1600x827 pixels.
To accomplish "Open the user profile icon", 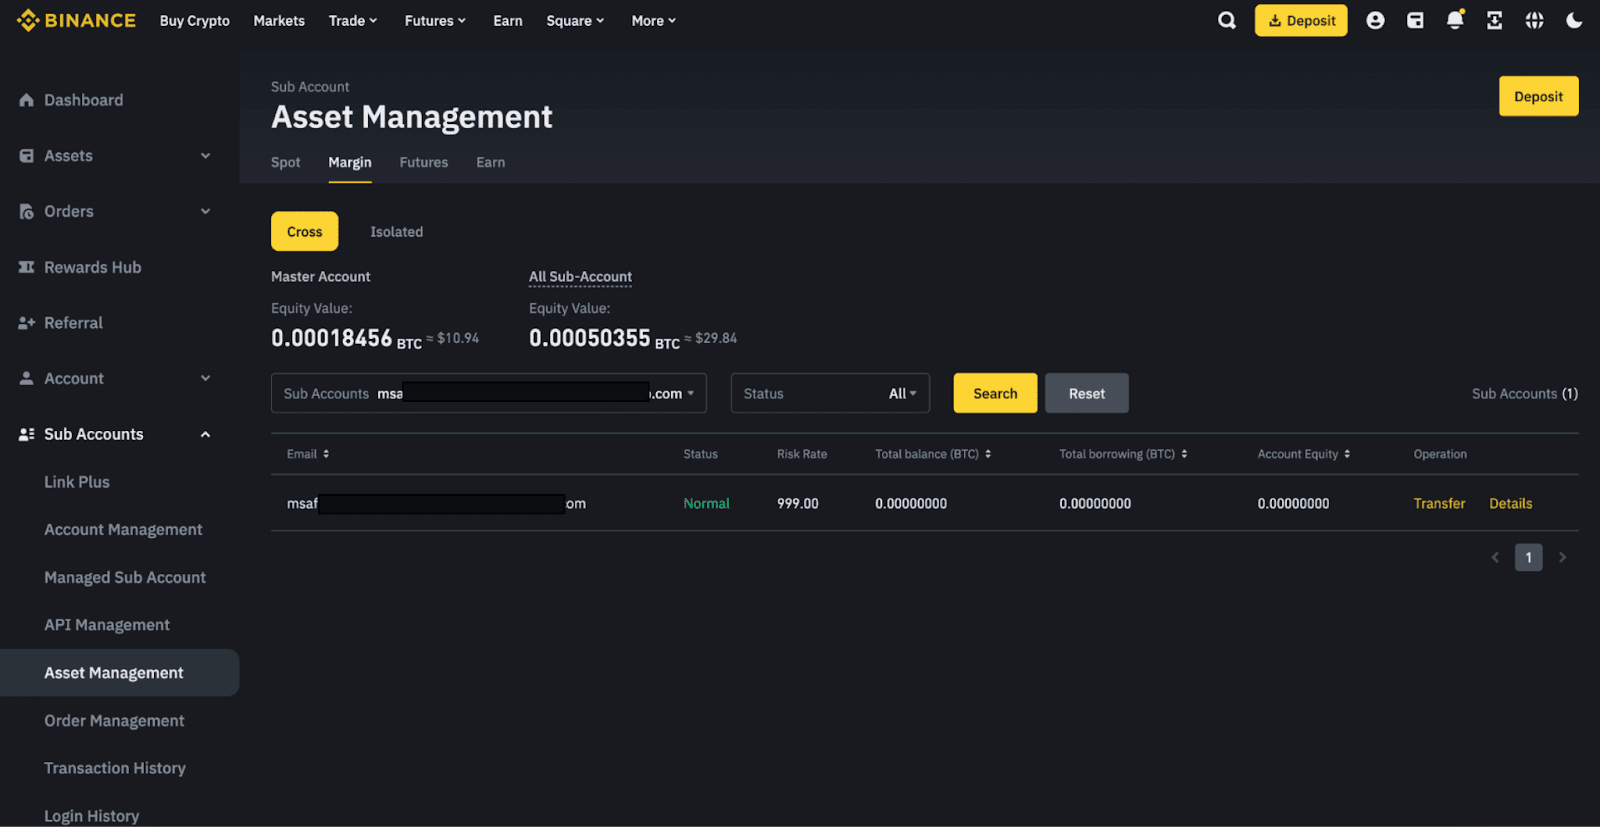I will [x=1375, y=21].
